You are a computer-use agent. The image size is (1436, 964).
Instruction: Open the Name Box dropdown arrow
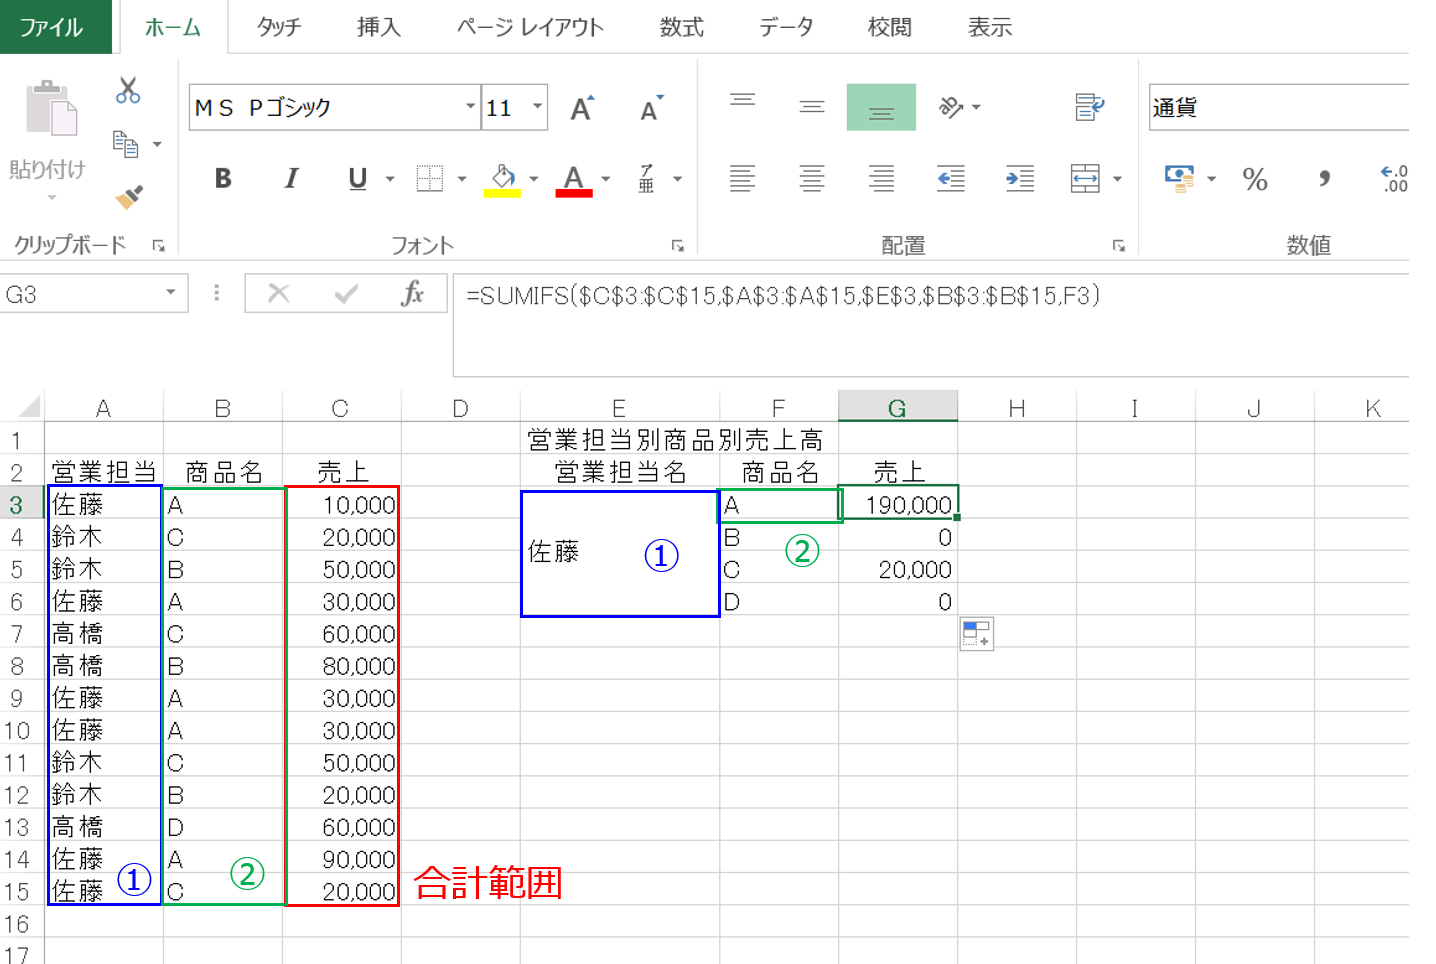pyautogui.click(x=171, y=293)
